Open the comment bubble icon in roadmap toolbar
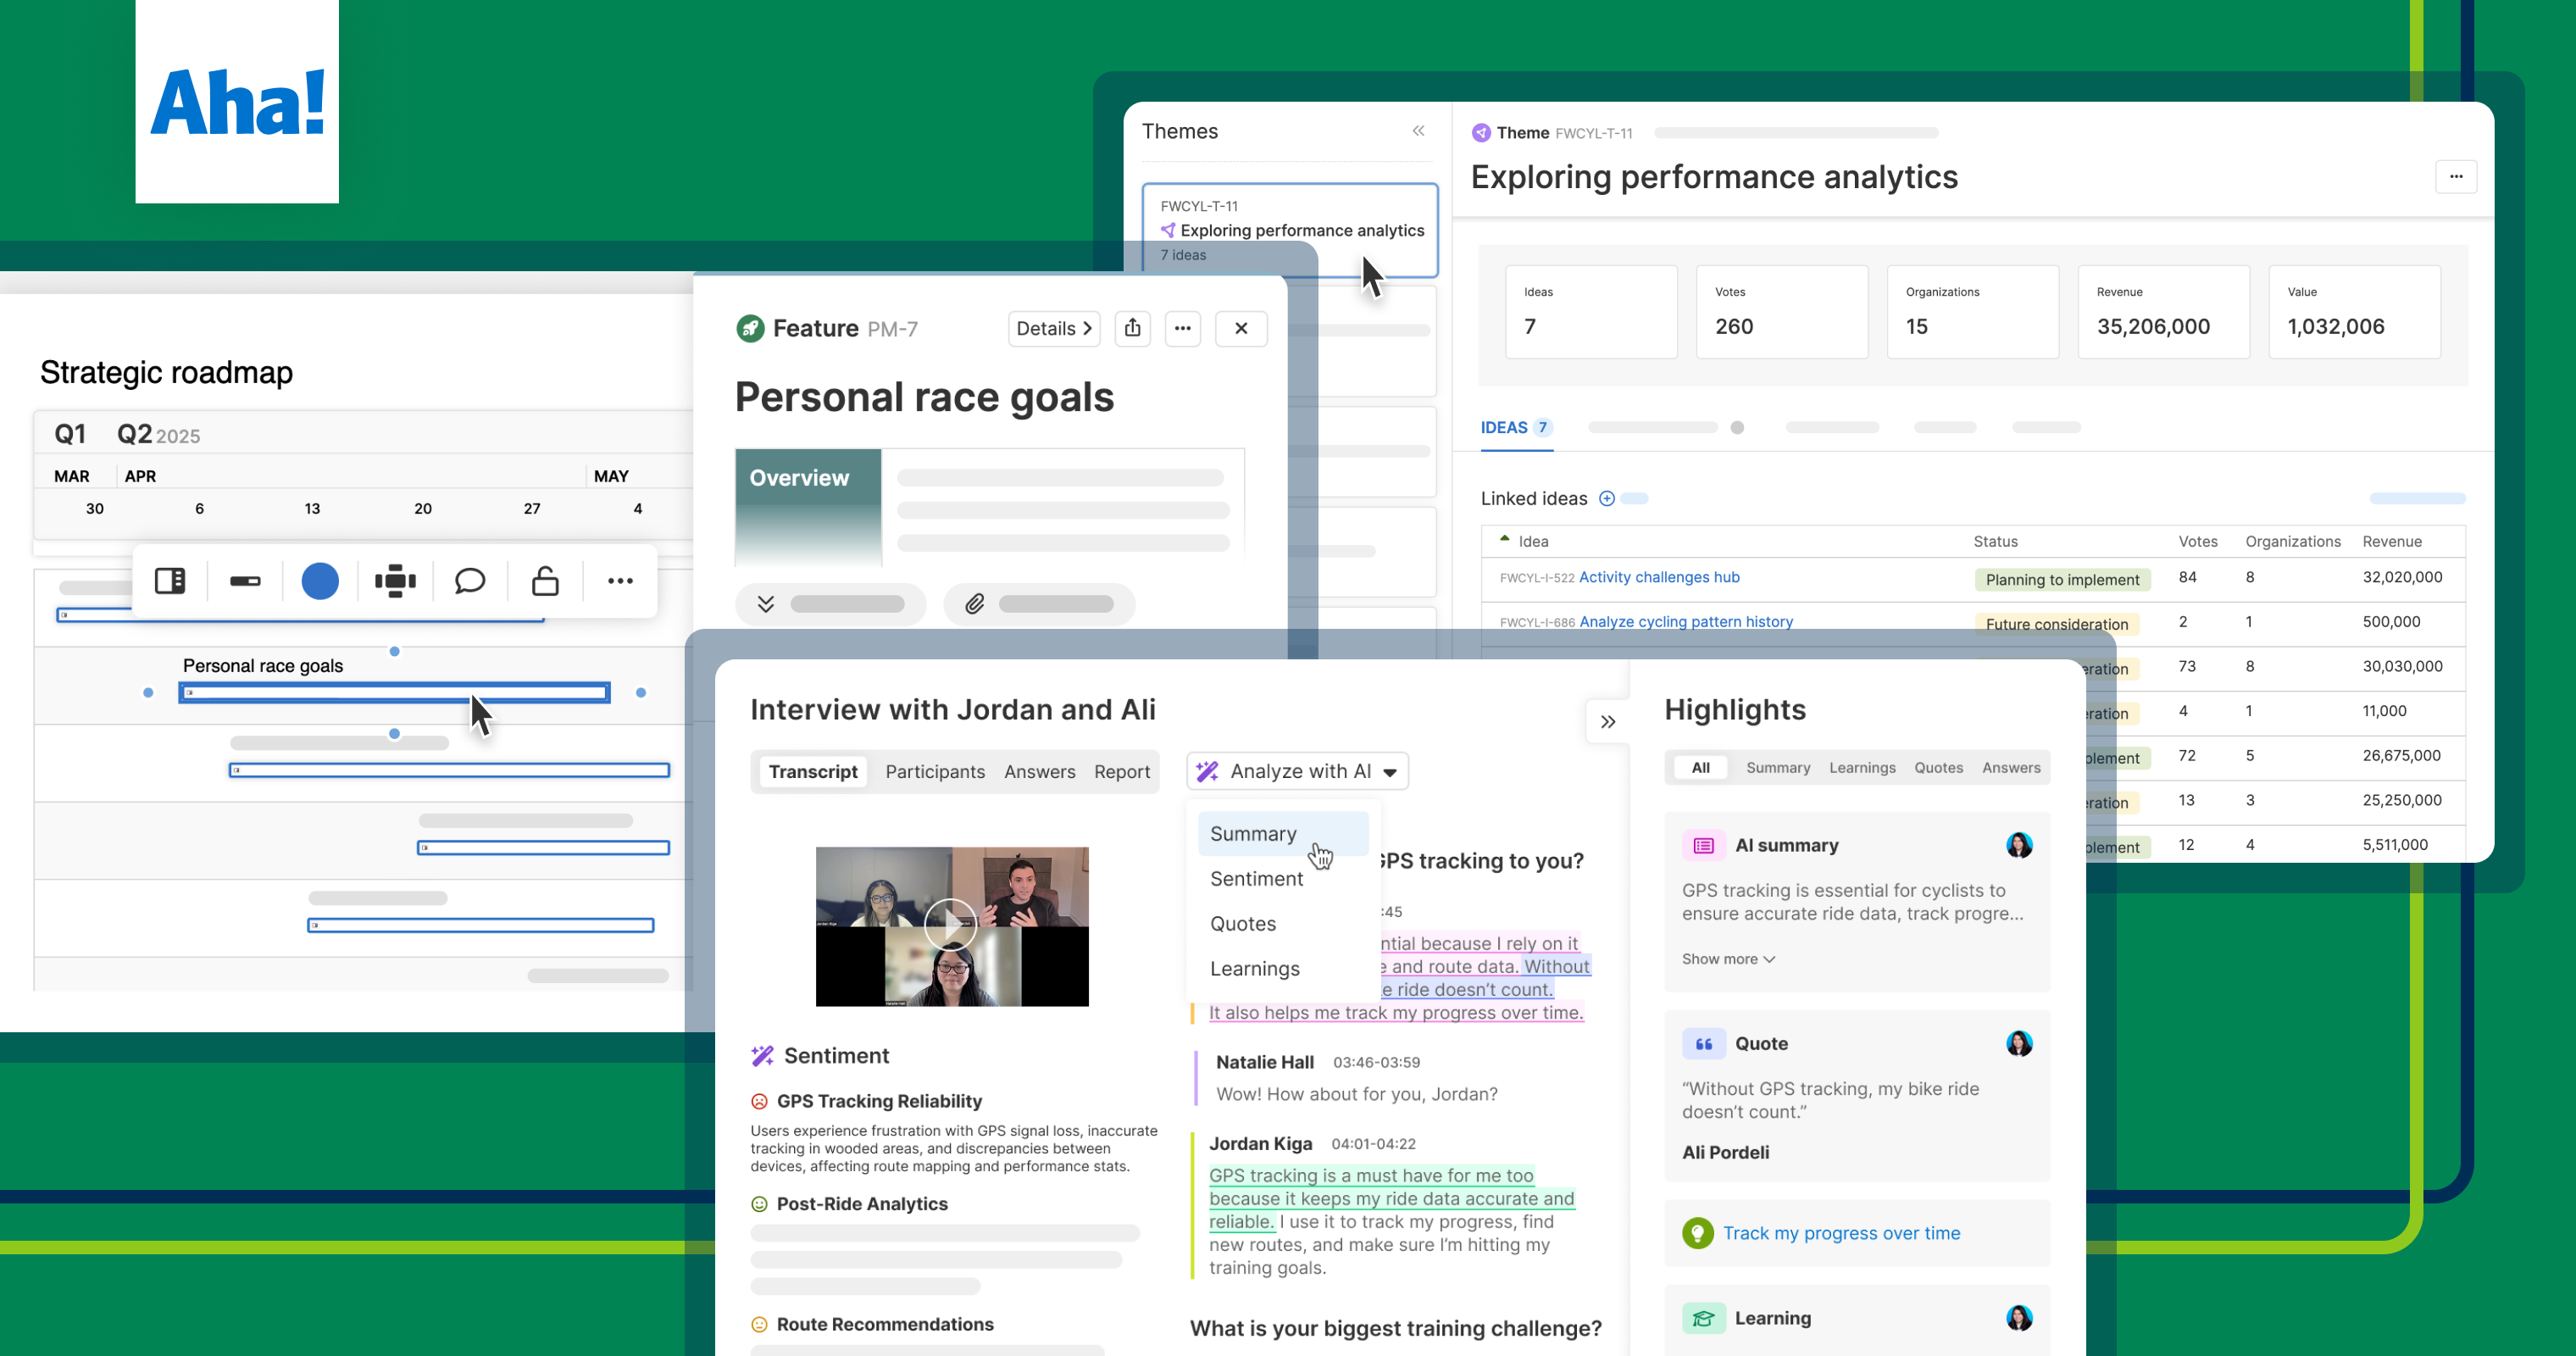The height and width of the screenshot is (1356, 2576). (469, 581)
